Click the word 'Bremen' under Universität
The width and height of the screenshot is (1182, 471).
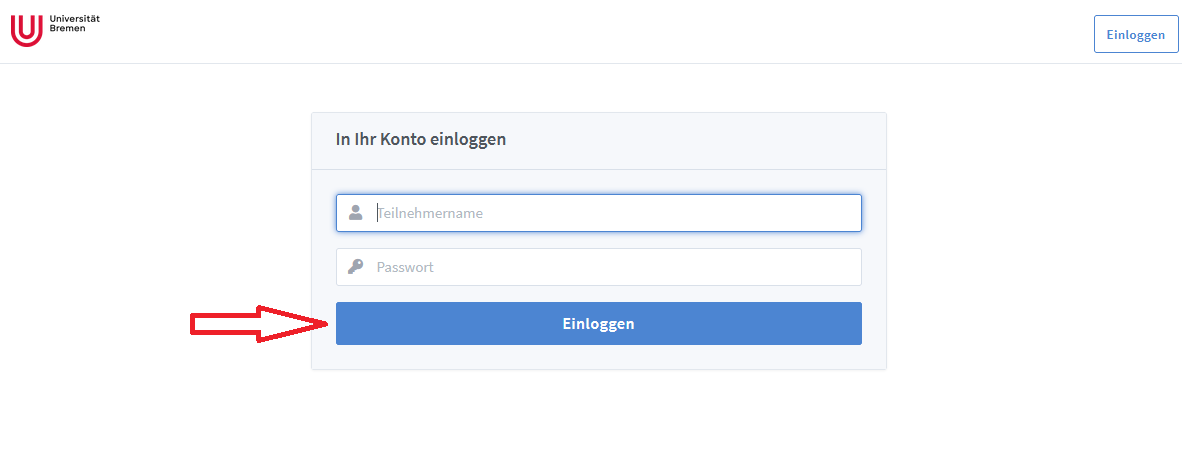[x=68, y=30]
